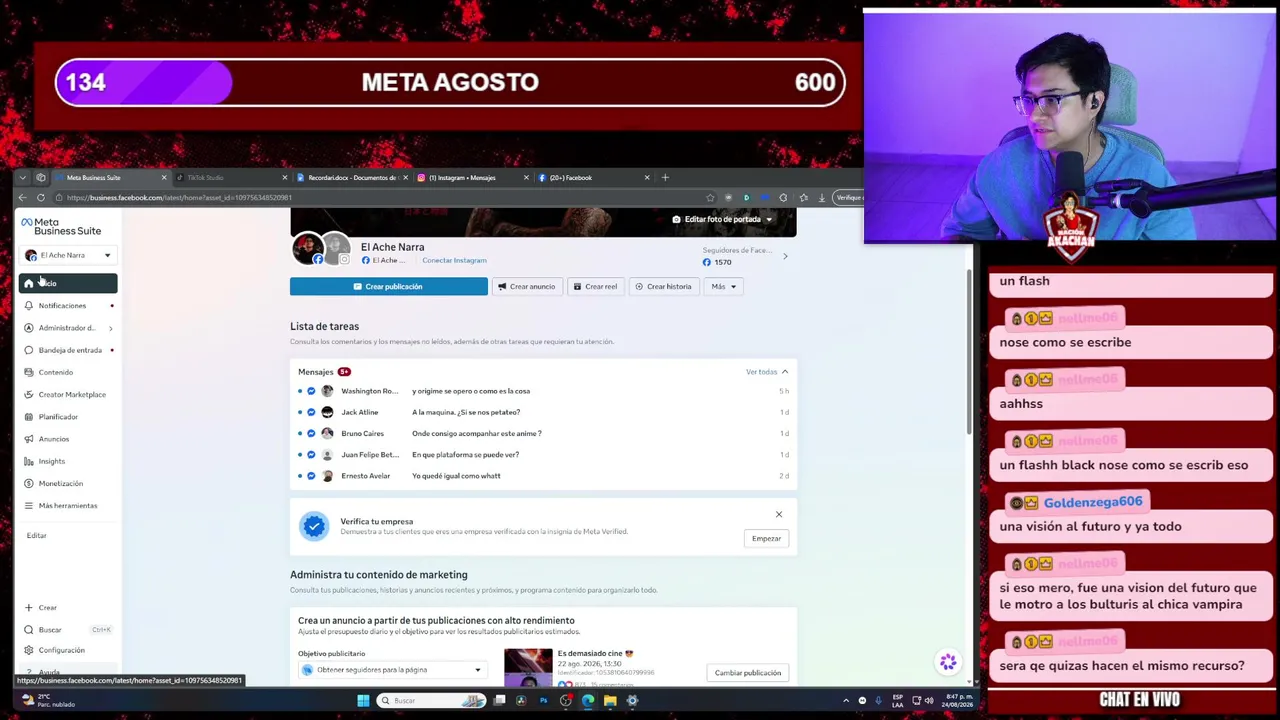Open the Planificador calendar icon

29,416
